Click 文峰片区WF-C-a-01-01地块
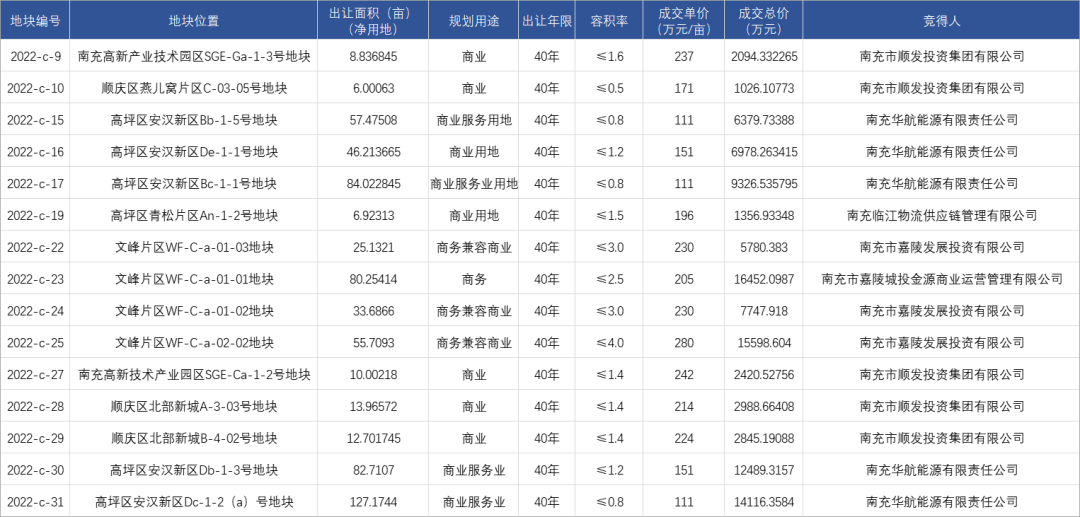 (x=194, y=279)
